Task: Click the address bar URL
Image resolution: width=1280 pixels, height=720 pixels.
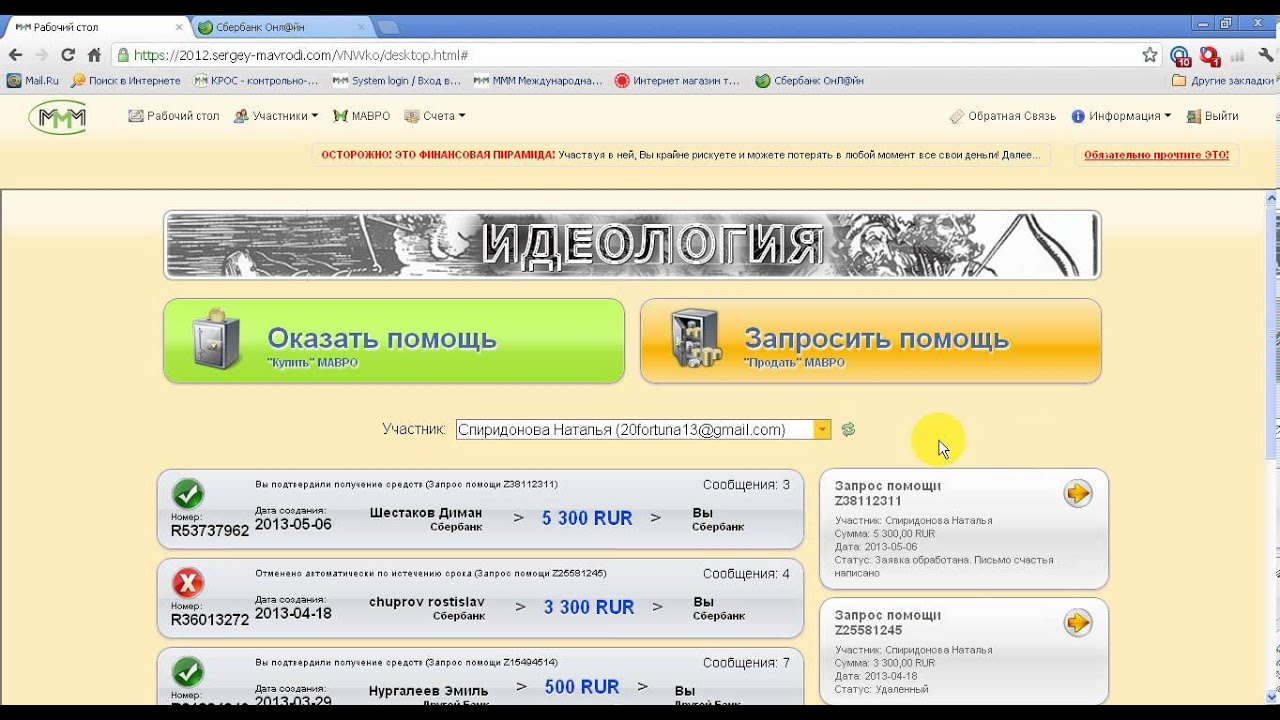Action: [x=300, y=55]
